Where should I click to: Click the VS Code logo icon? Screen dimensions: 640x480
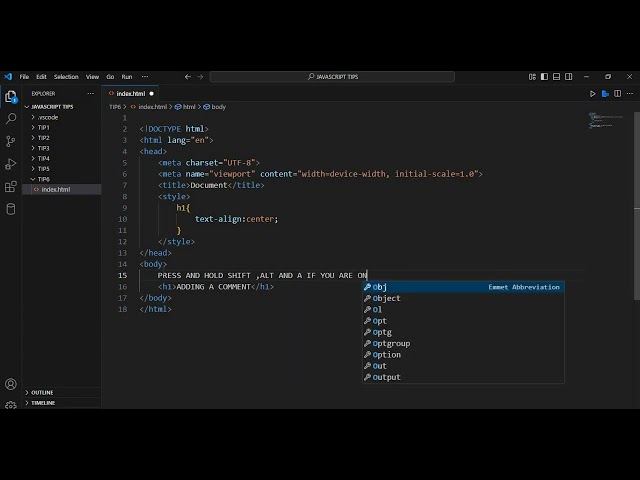point(8,76)
